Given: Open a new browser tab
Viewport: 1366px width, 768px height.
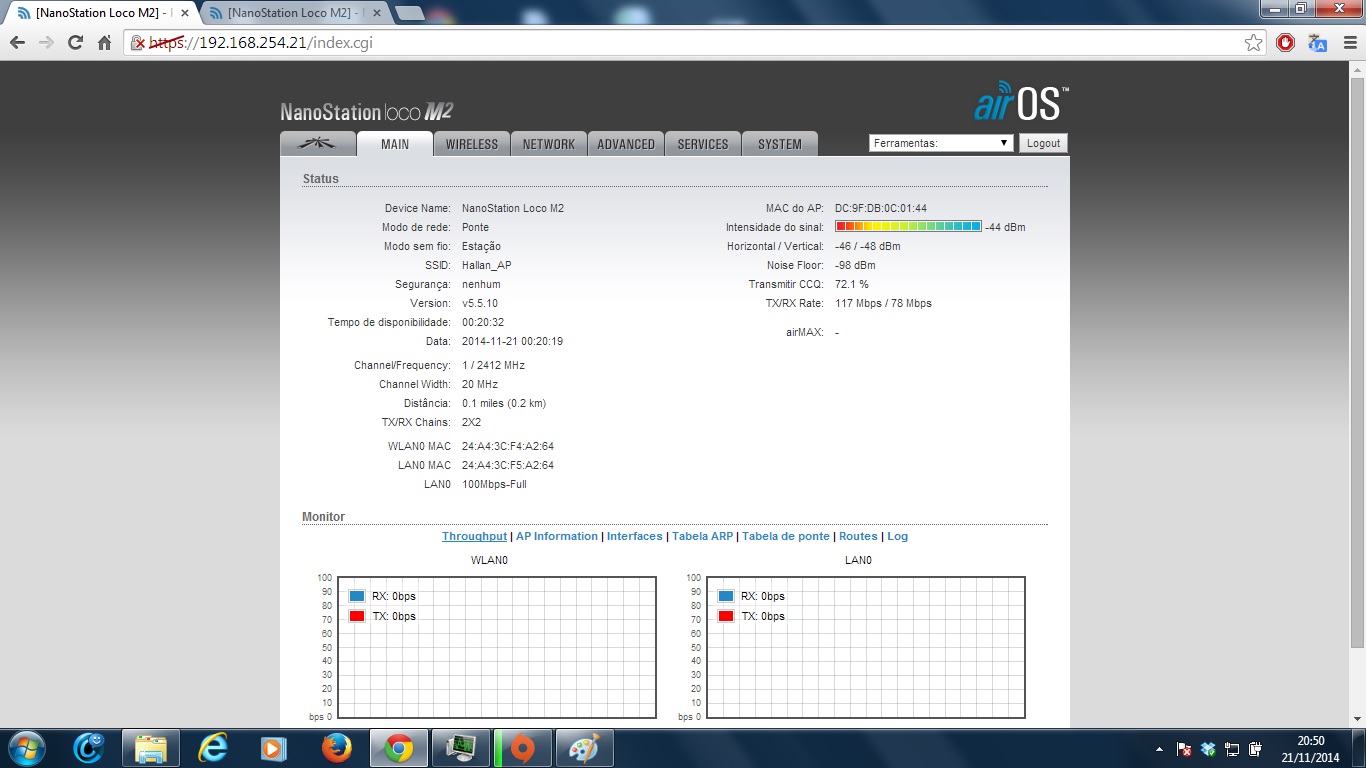Looking at the screenshot, I should (410, 13).
